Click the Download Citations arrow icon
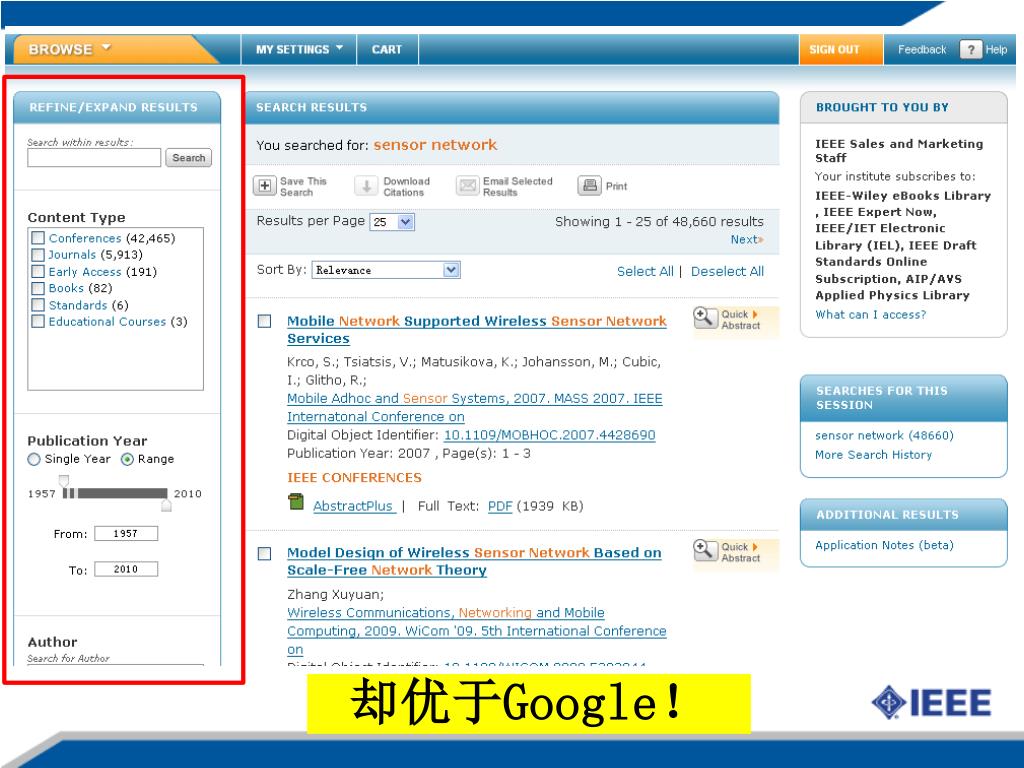Screen dimensions: 1024x768 click(x=366, y=186)
